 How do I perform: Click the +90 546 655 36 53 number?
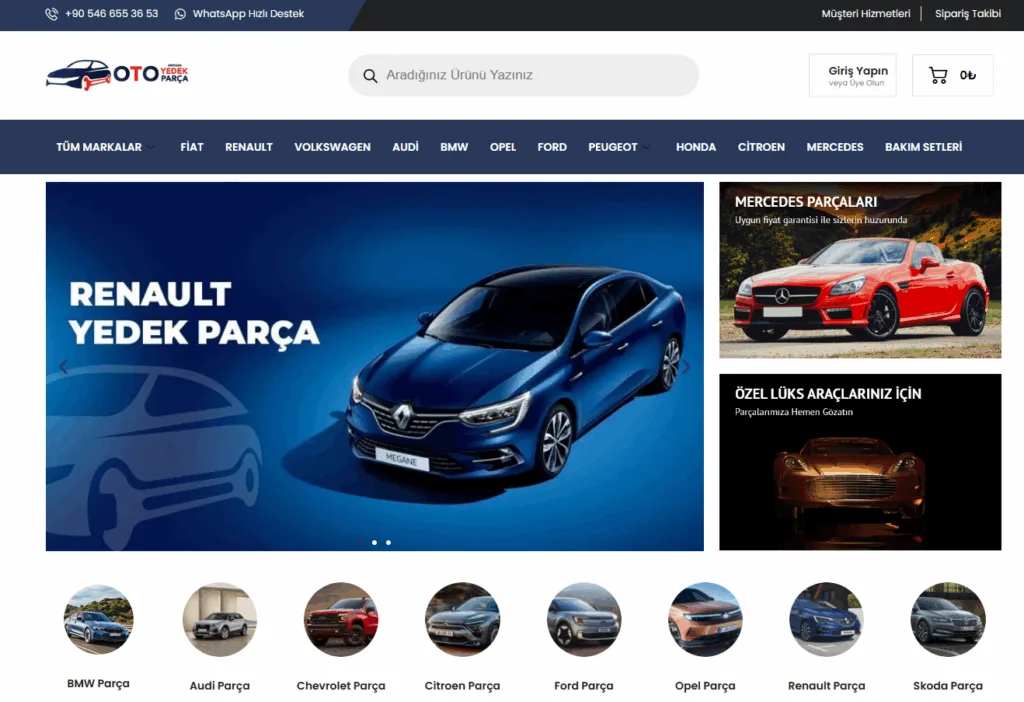point(112,14)
